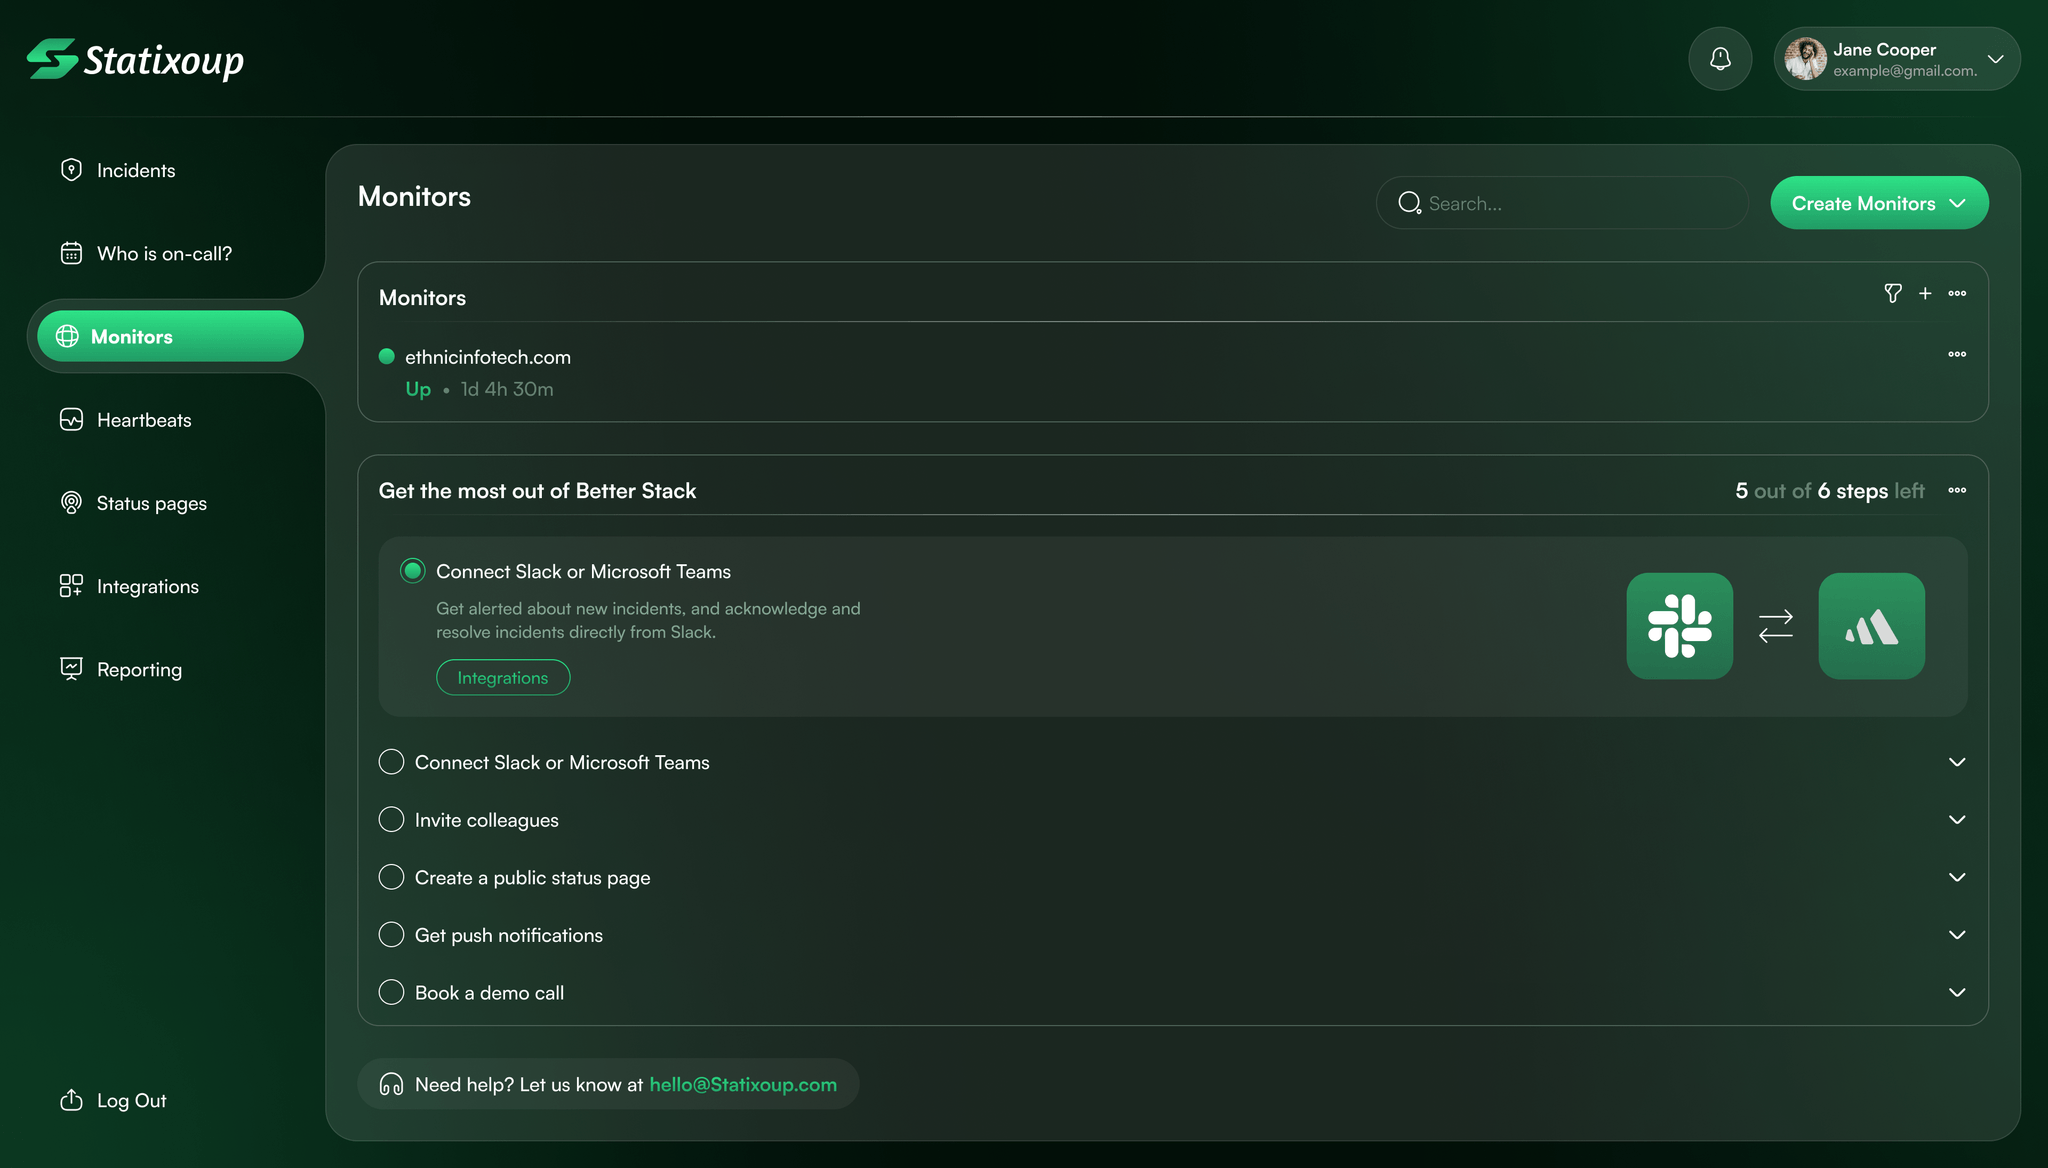
Task: Select the Invite colleagues radio circle
Action: [391, 820]
